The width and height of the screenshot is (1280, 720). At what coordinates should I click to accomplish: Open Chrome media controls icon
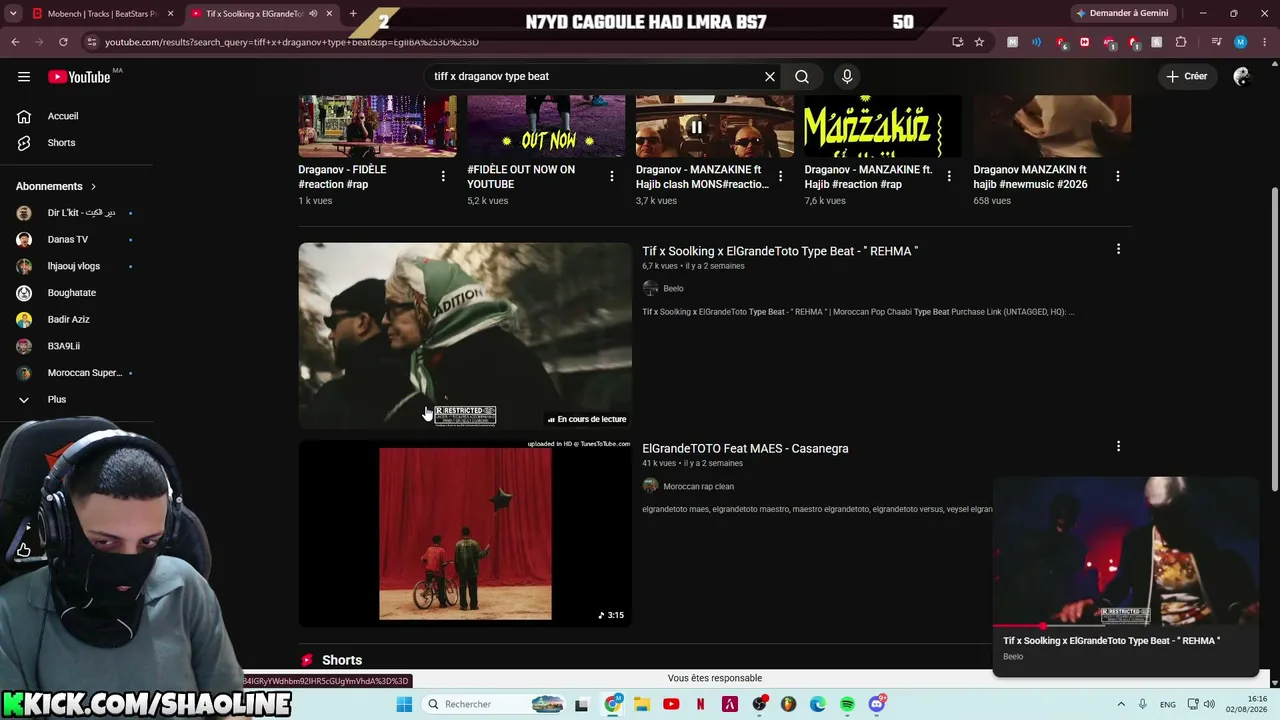tap(1216, 42)
